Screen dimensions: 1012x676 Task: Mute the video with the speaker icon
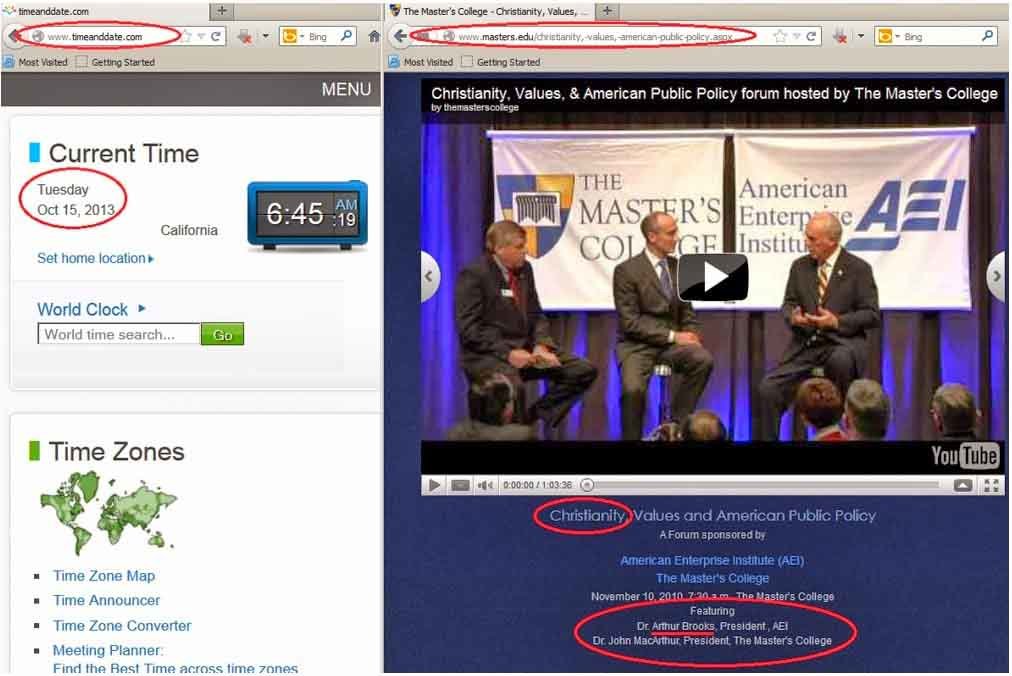[x=485, y=485]
